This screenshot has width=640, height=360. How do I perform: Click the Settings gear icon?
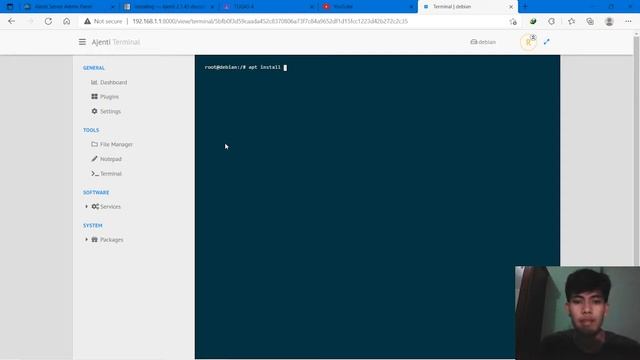[x=94, y=111]
